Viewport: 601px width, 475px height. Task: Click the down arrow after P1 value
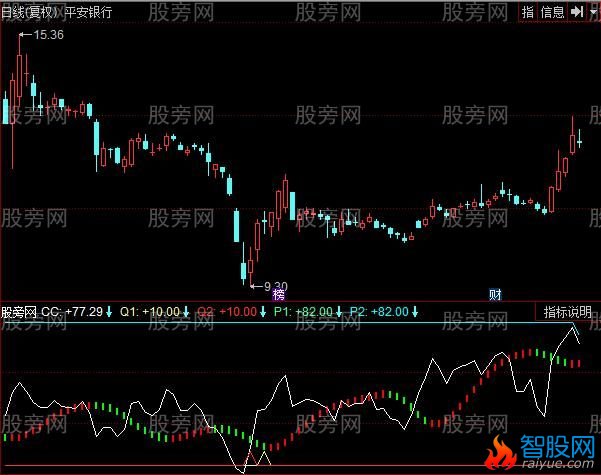pyautogui.click(x=338, y=311)
